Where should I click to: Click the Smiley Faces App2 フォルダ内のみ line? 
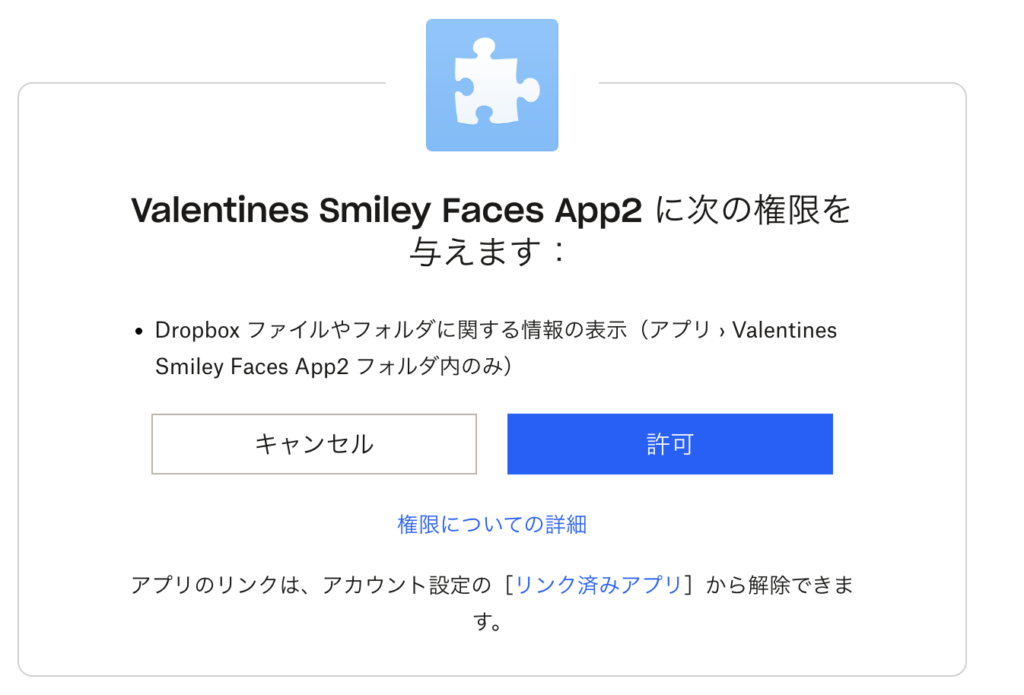click(334, 366)
